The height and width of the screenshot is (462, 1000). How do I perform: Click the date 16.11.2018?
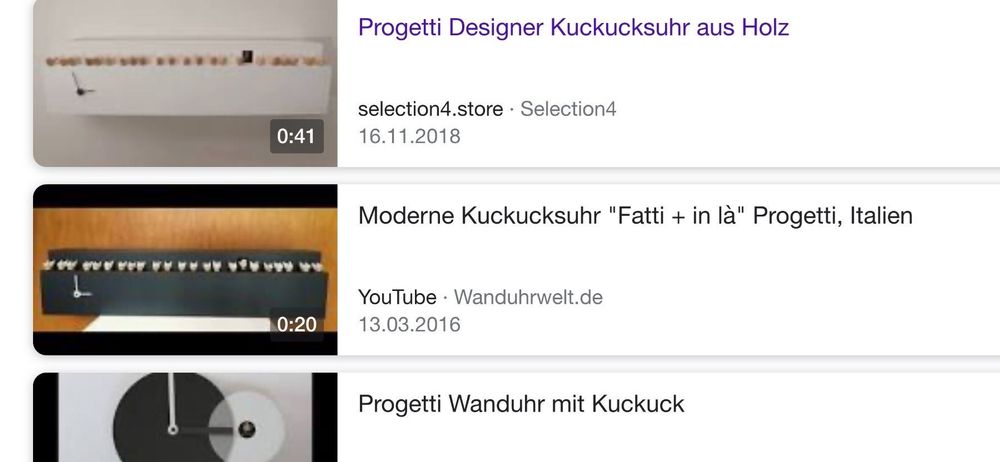(409, 137)
